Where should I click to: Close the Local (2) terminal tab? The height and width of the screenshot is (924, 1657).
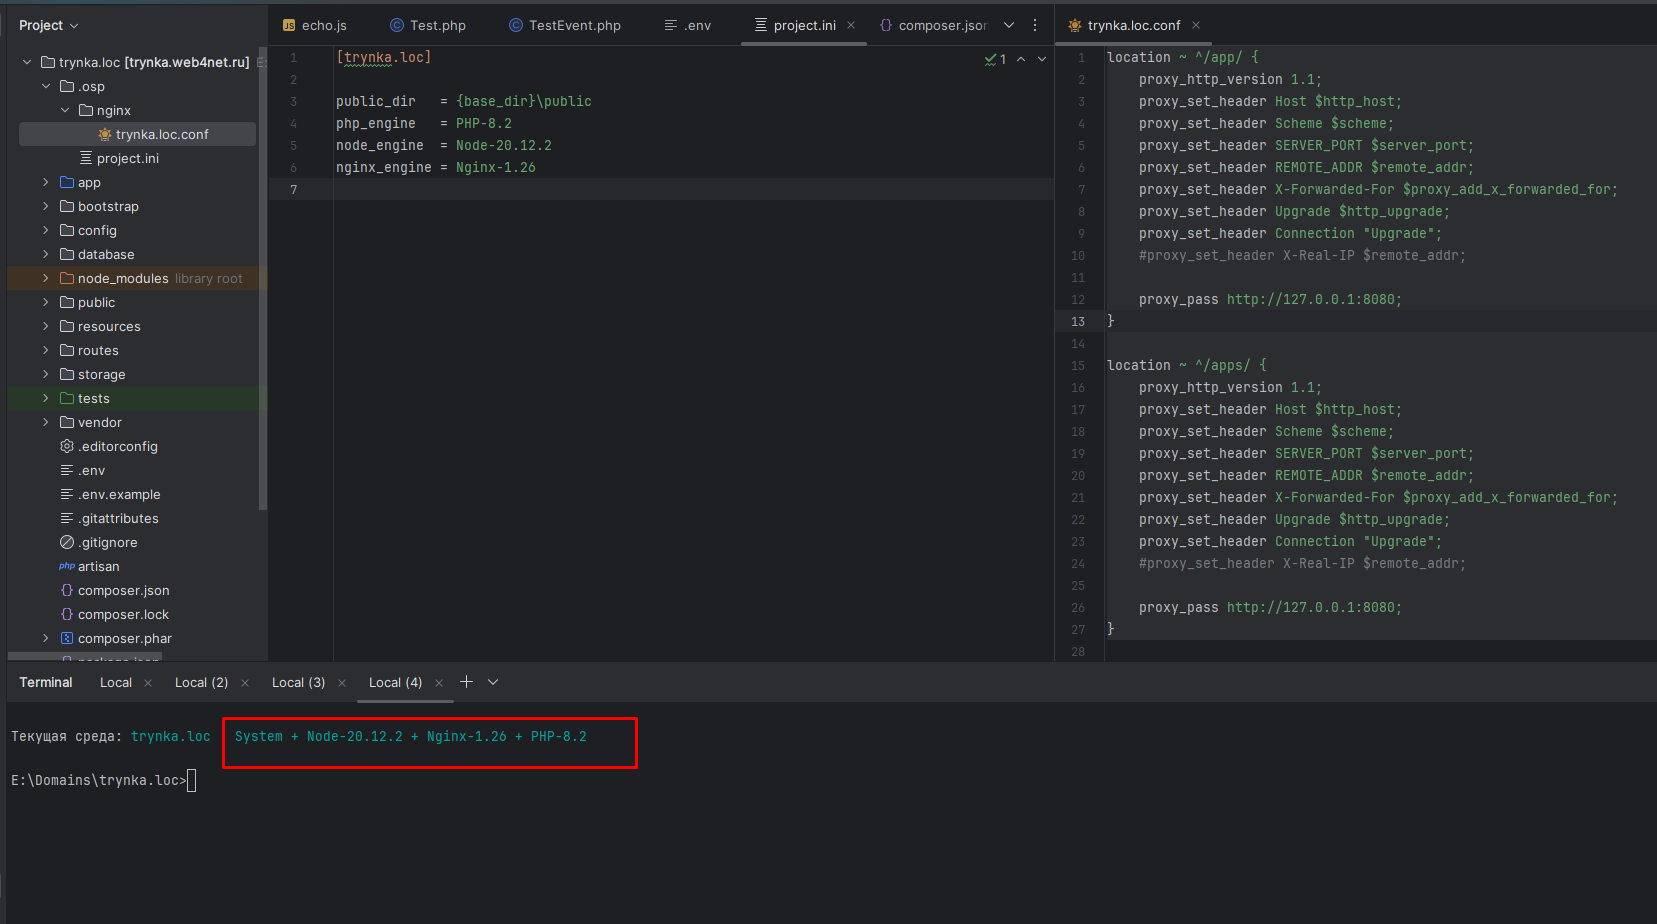(245, 683)
